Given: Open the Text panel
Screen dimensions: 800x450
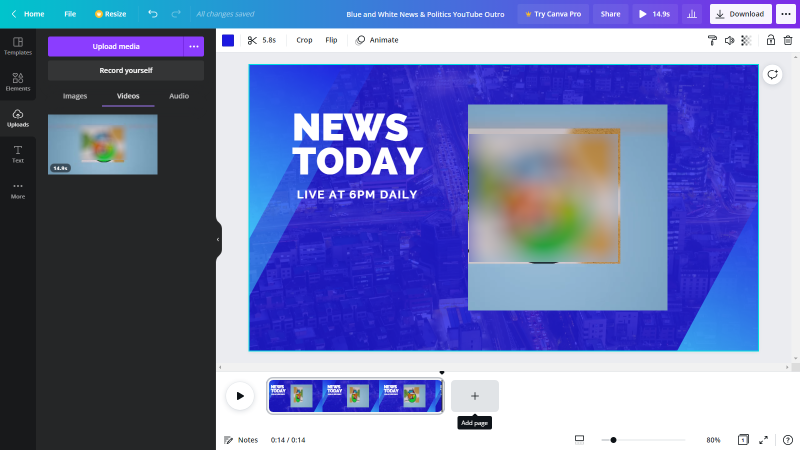Looking at the screenshot, I should pos(18,154).
